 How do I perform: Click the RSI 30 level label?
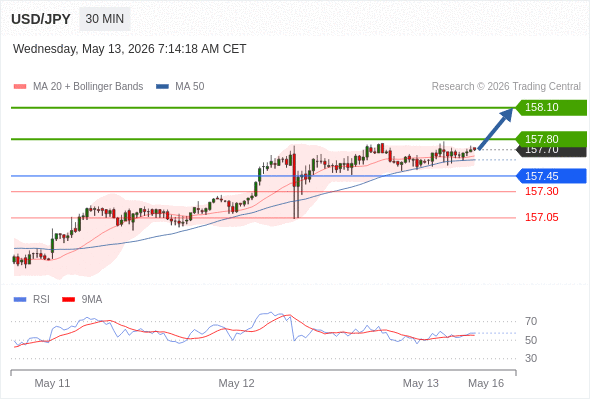(531, 358)
